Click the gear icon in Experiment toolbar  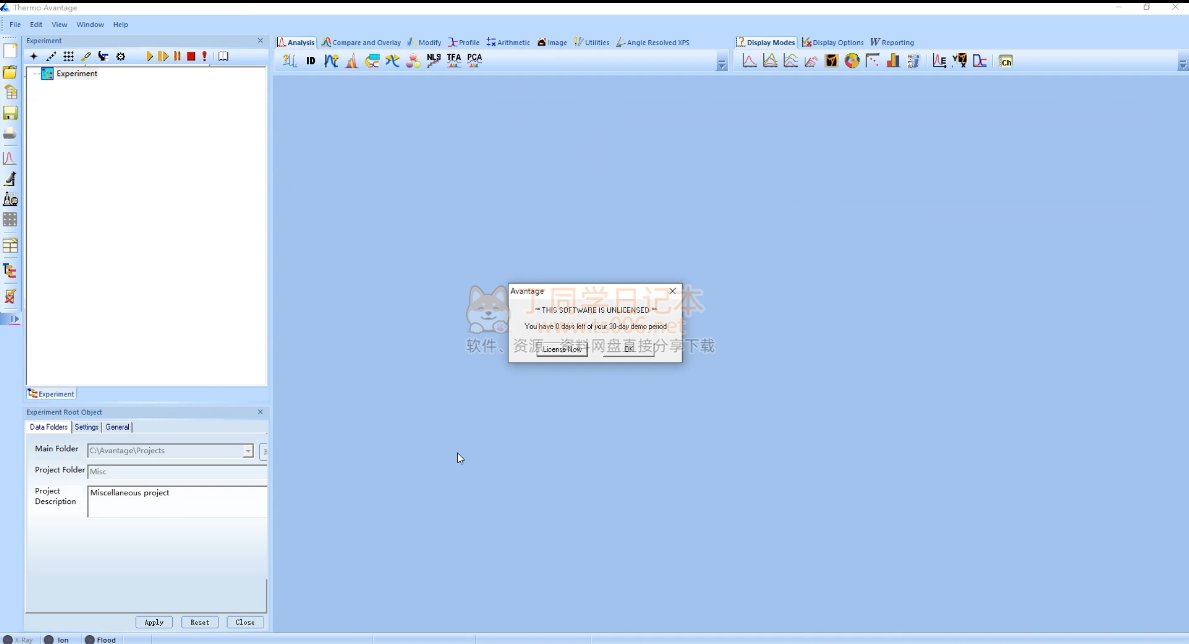(x=121, y=56)
